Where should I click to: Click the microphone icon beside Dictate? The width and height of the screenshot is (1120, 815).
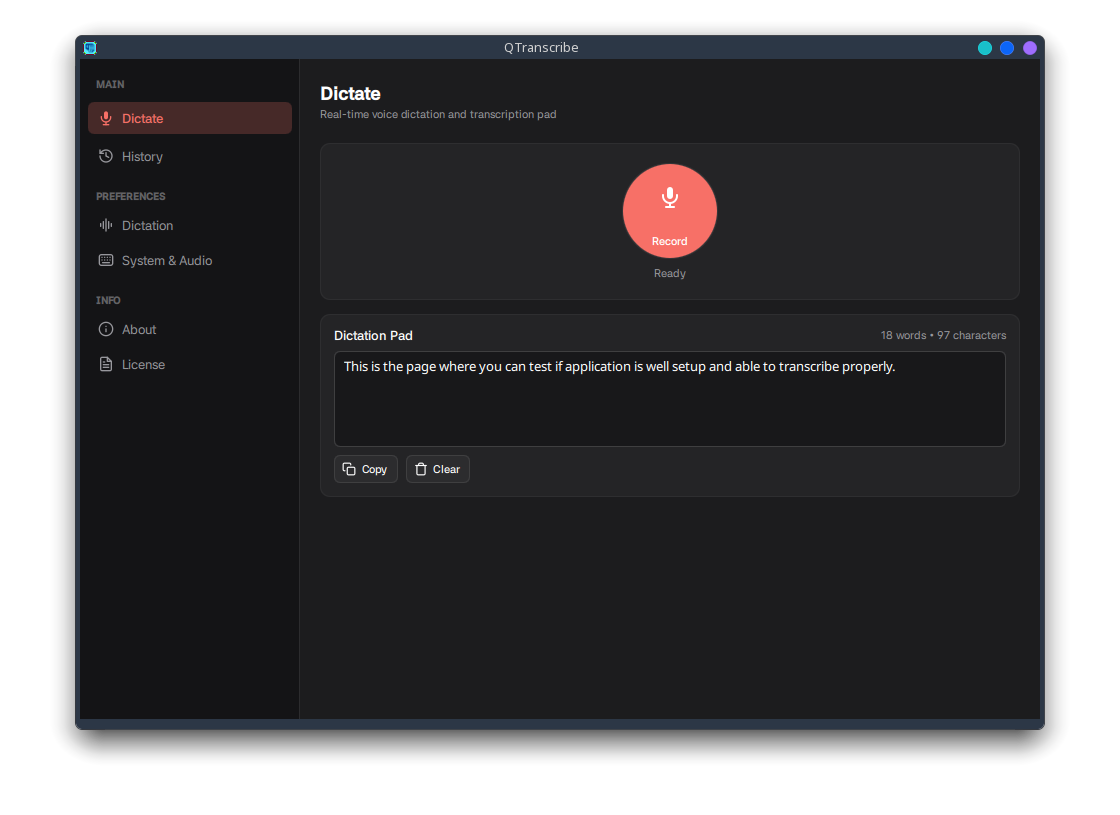pyautogui.click(x=106, y=119)
